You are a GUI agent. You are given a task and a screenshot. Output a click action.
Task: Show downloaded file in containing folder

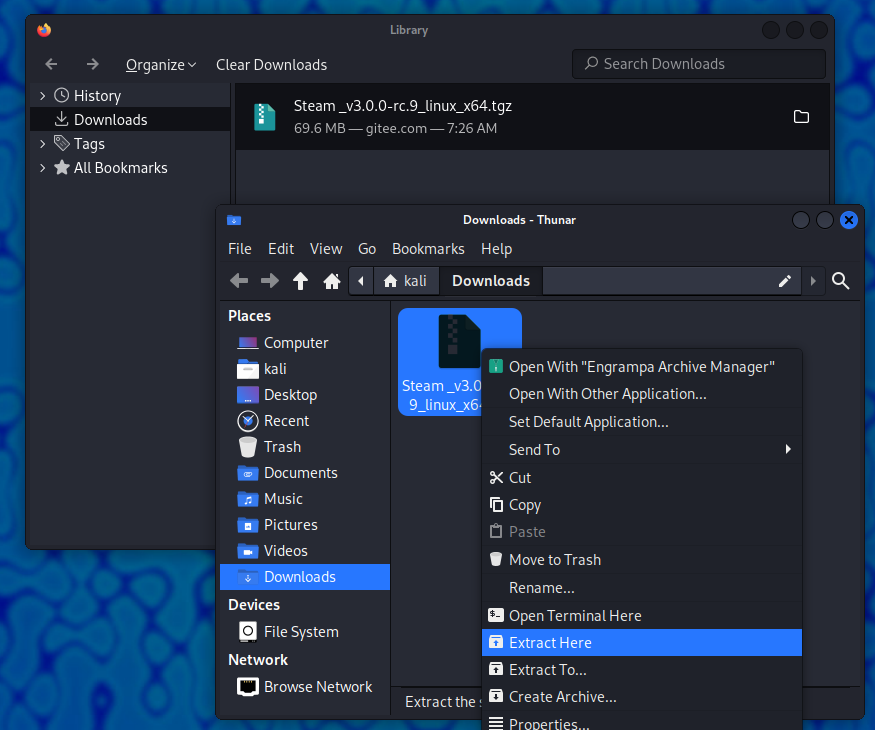coord(801,117)
